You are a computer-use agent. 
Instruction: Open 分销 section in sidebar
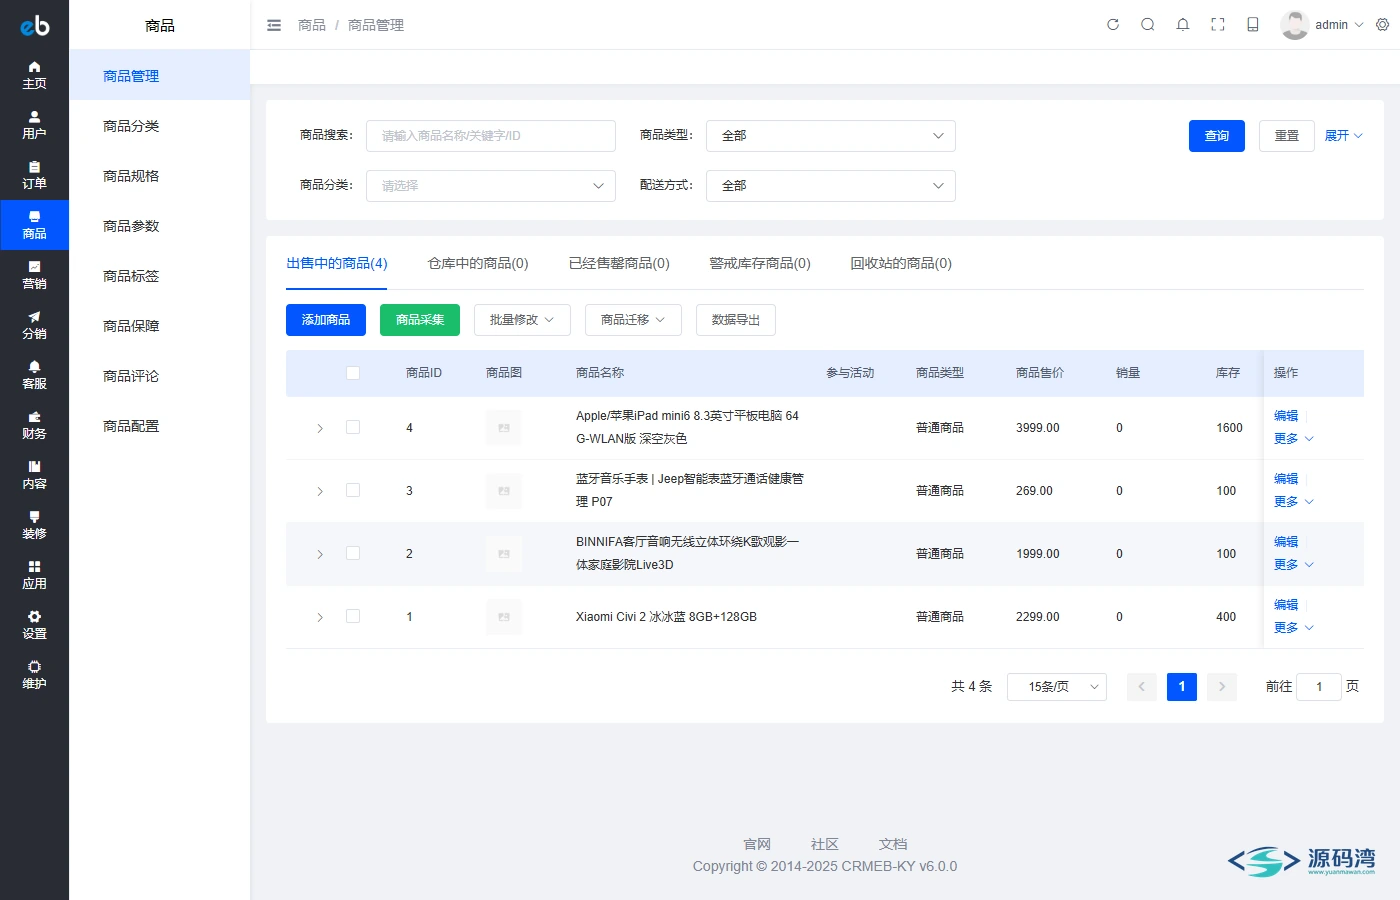[x=34, y=325]
